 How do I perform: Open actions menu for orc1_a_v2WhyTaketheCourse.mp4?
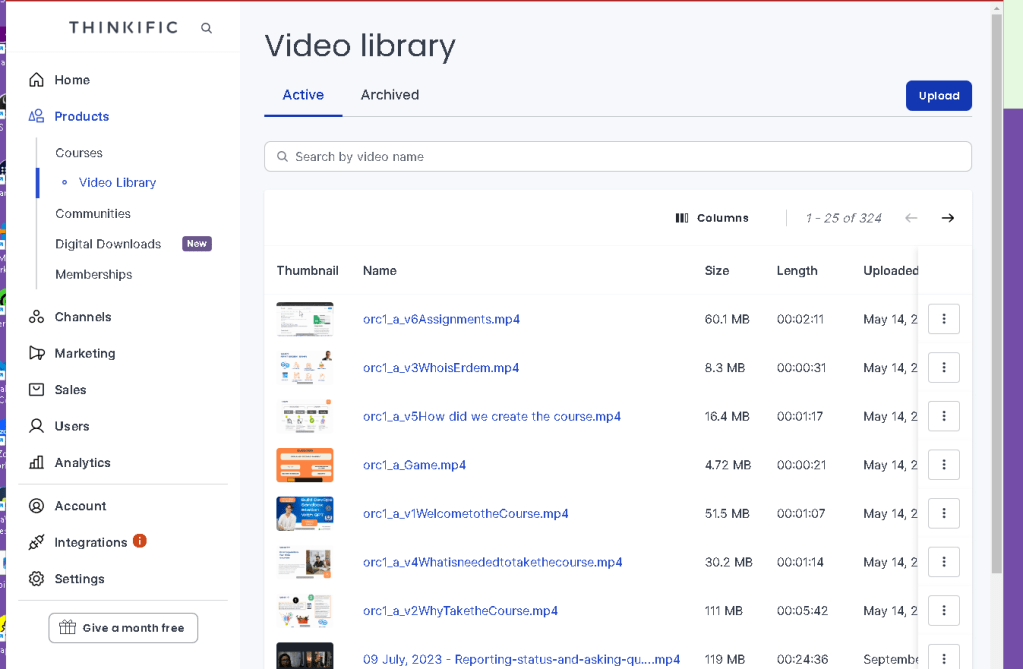(x=943, y=611)
